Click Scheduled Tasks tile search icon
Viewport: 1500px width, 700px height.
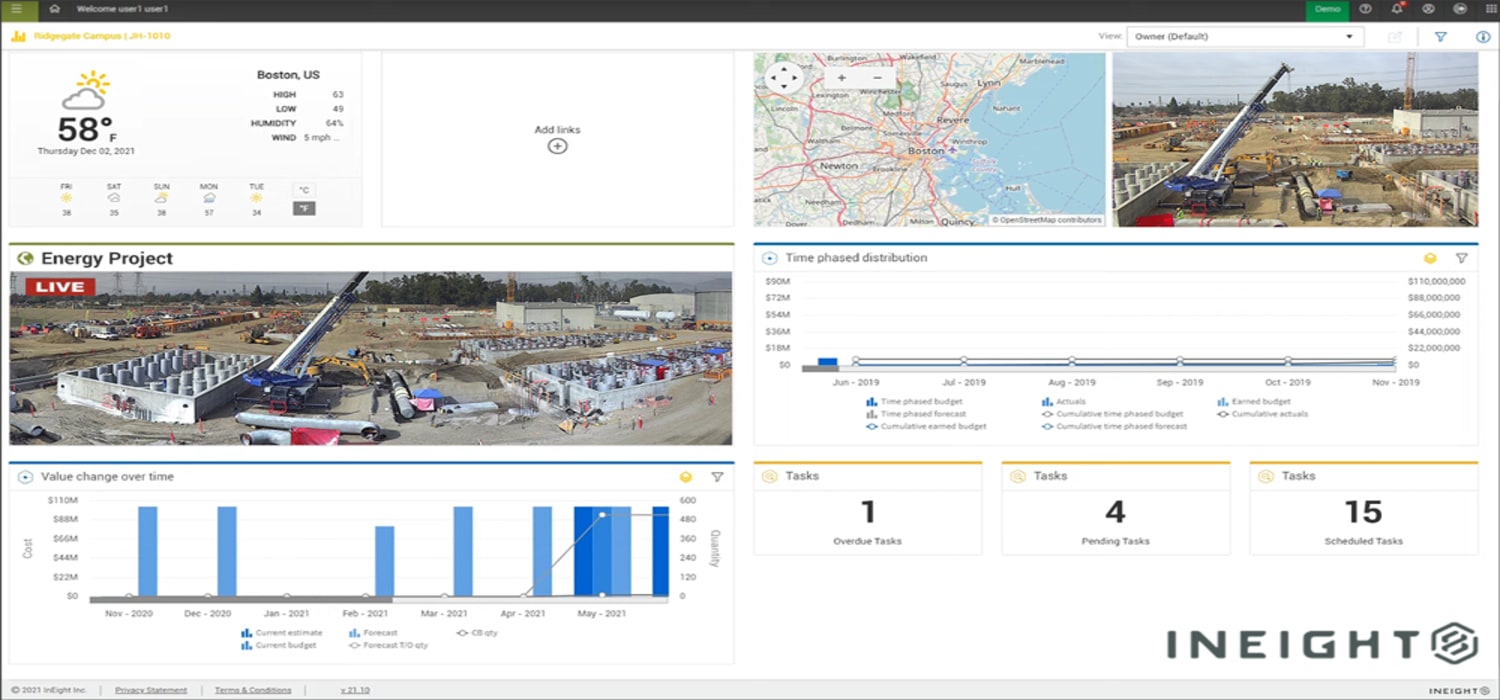pos(1265,476)
